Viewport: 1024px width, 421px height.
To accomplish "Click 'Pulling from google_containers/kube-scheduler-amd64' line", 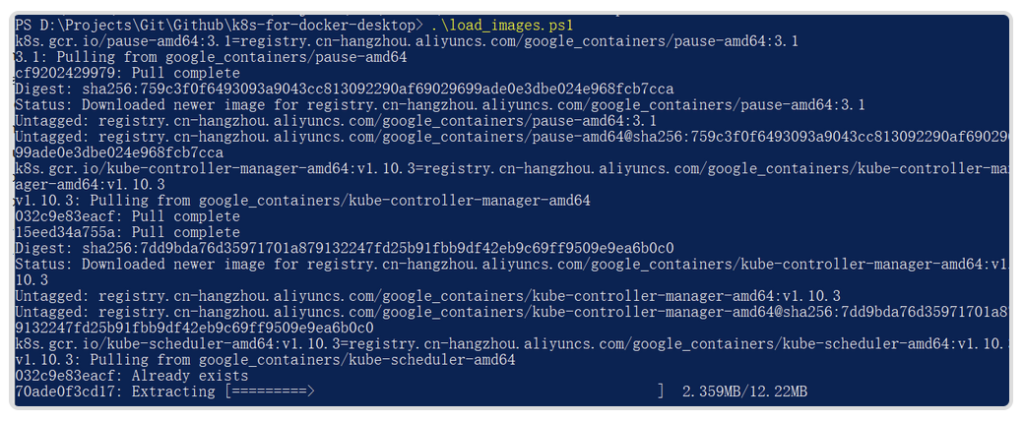I will (x=265, y=360).
